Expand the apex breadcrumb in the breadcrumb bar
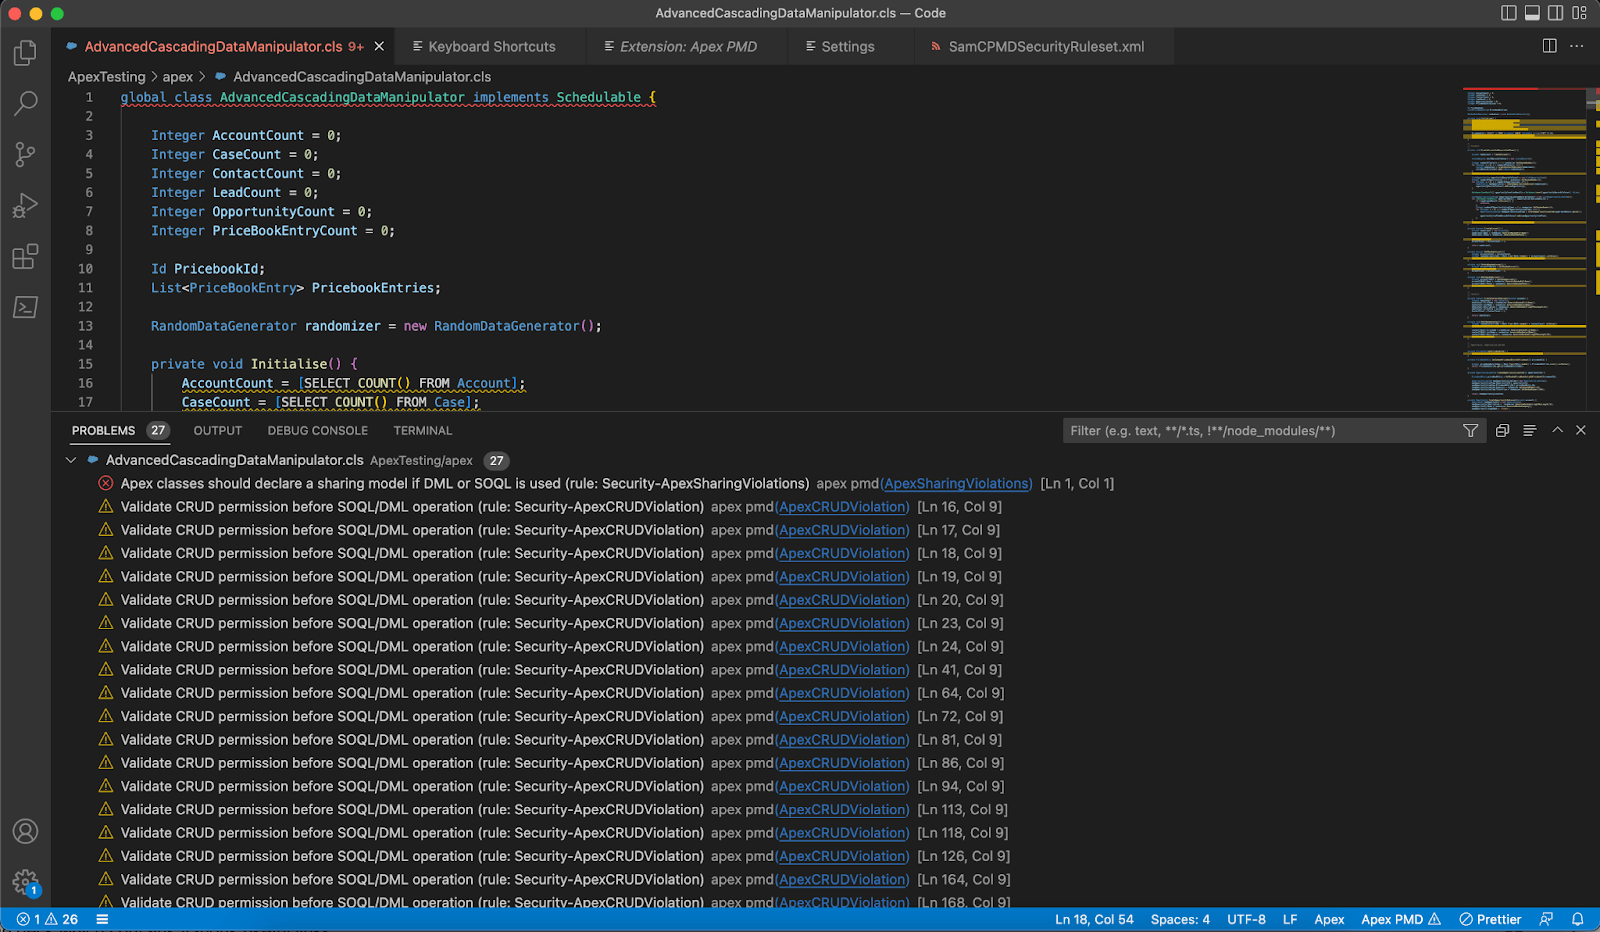The image size is (1600, 932). pyautogui.click(x=177, y=76)
